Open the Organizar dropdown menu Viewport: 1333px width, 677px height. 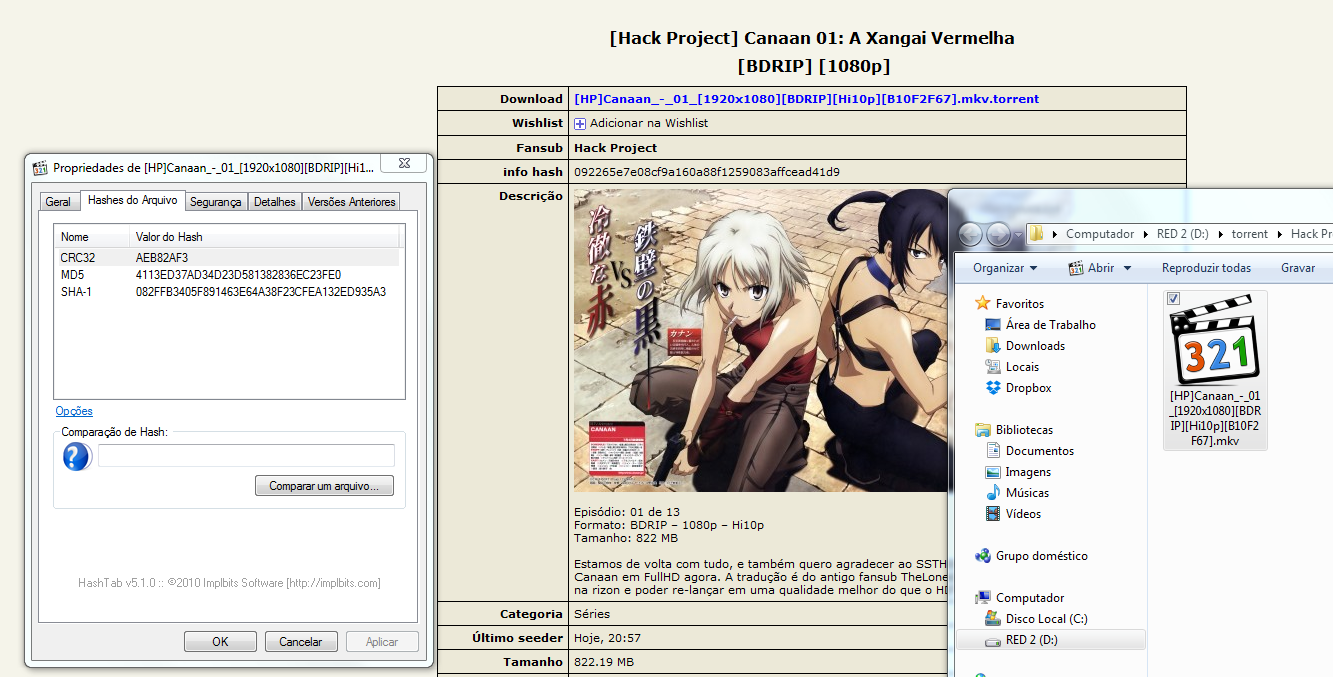(x=1005, y=268)
